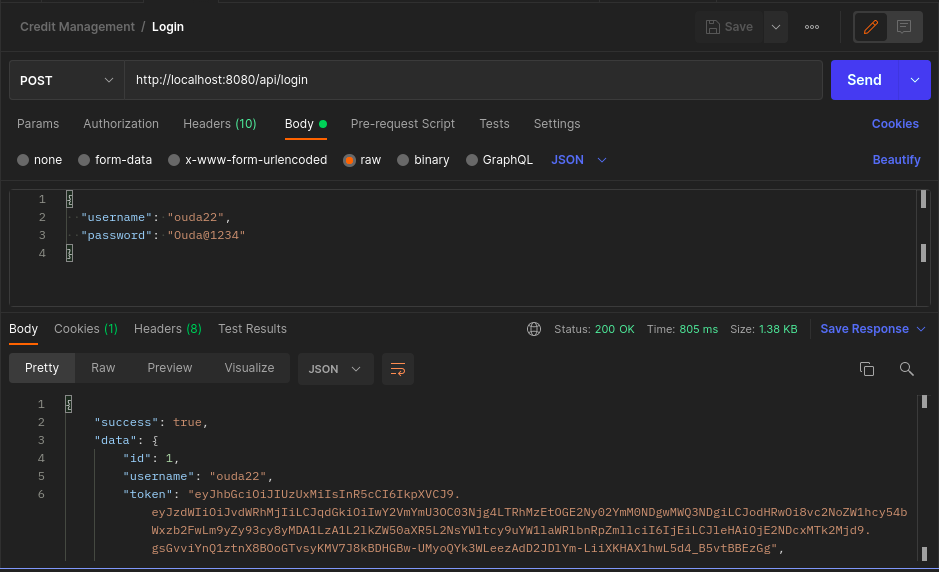The height and width of the screenshot is (572, 939).
Task: Switch to response Headers (8) tab
Action: (168, 329)
